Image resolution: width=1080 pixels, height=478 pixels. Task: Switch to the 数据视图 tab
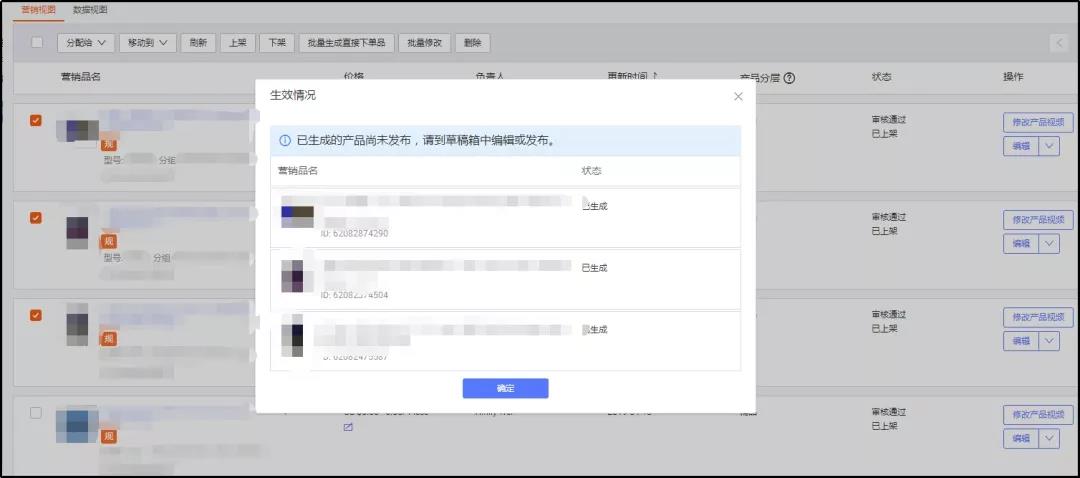90,10
